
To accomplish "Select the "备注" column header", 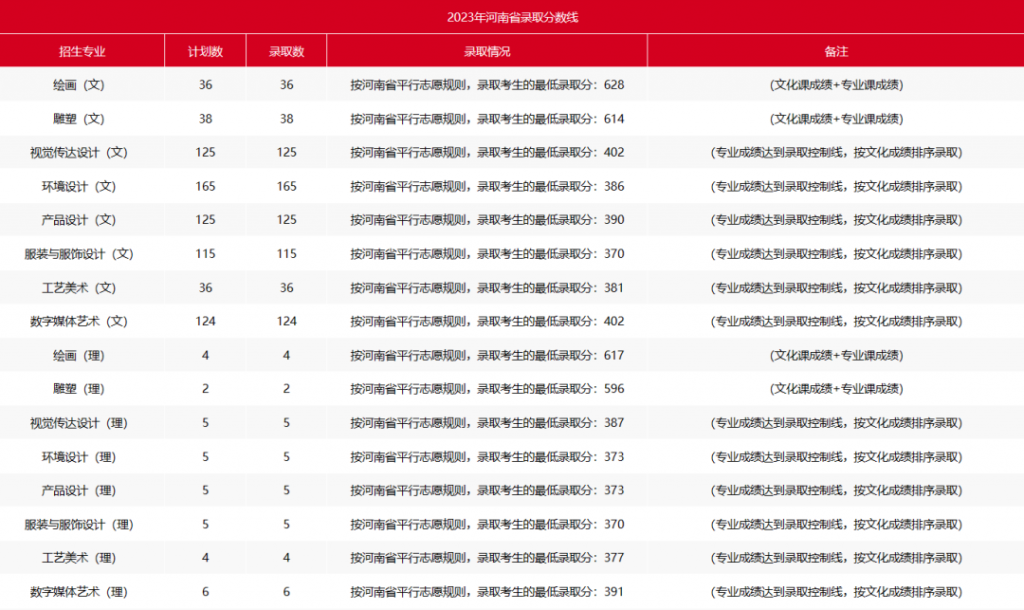I will pyautogui.click(x=836, y=52).
